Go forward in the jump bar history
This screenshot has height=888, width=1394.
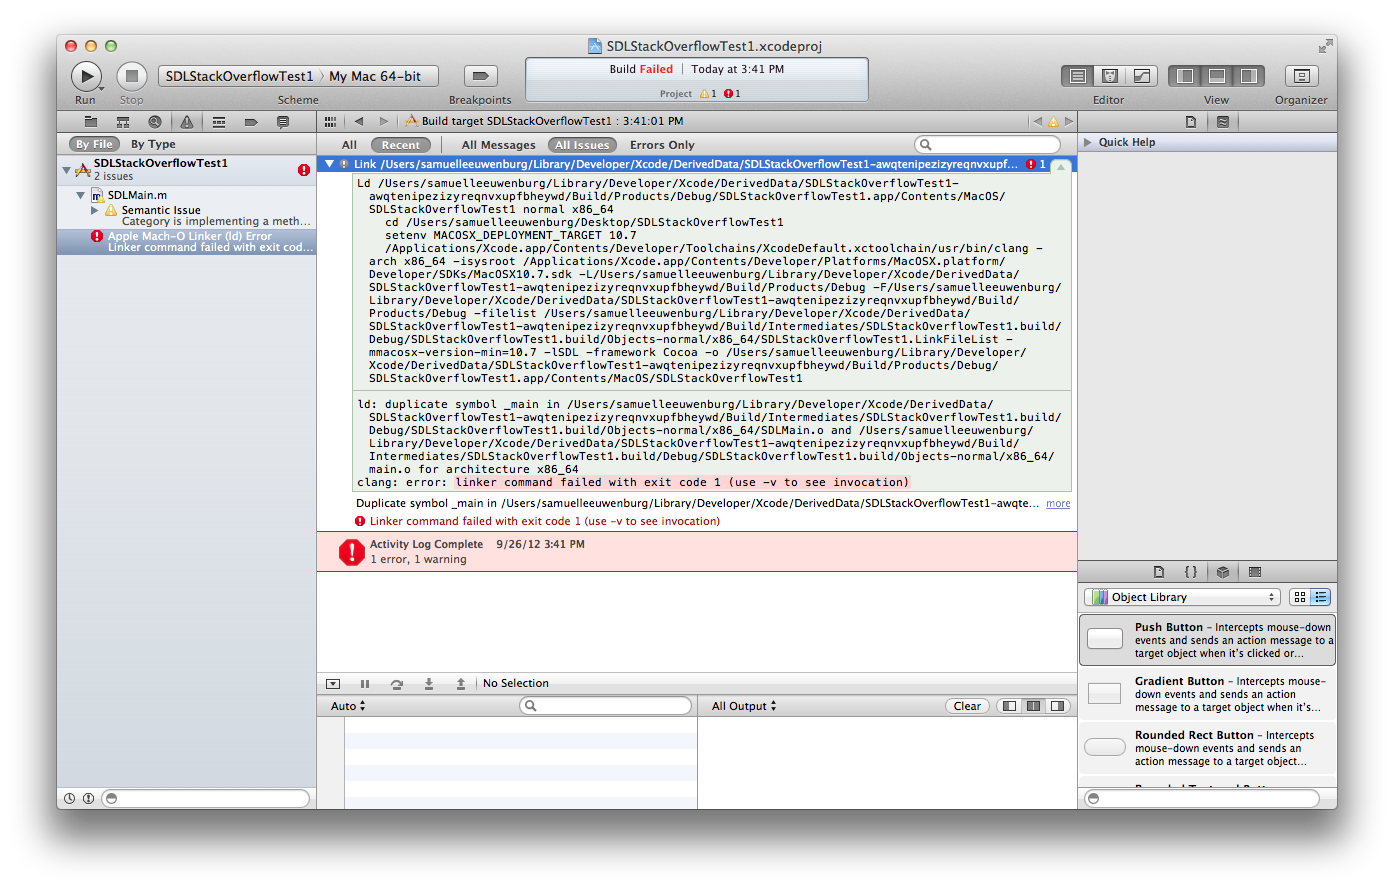pyautogui.click(x=384, y=121)
